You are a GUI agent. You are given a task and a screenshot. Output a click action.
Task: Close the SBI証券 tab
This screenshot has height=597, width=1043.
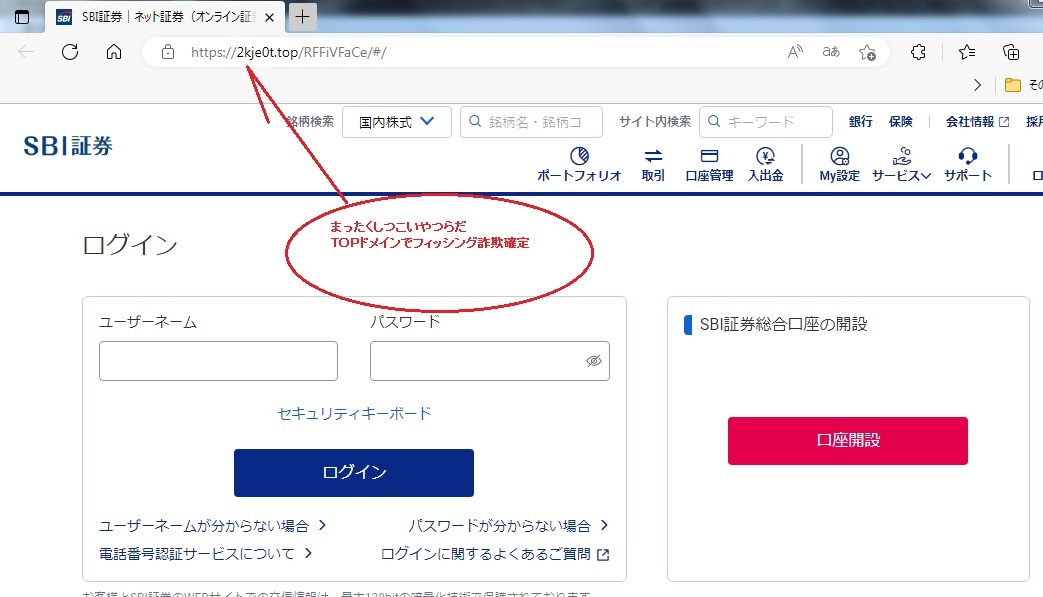point(269,17)
